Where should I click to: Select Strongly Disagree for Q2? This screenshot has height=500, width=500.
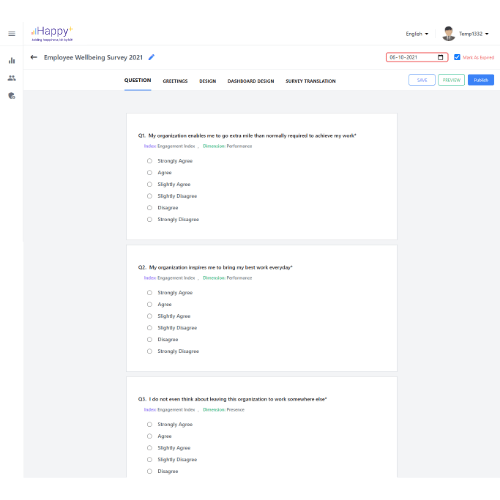tap(149, 351)
